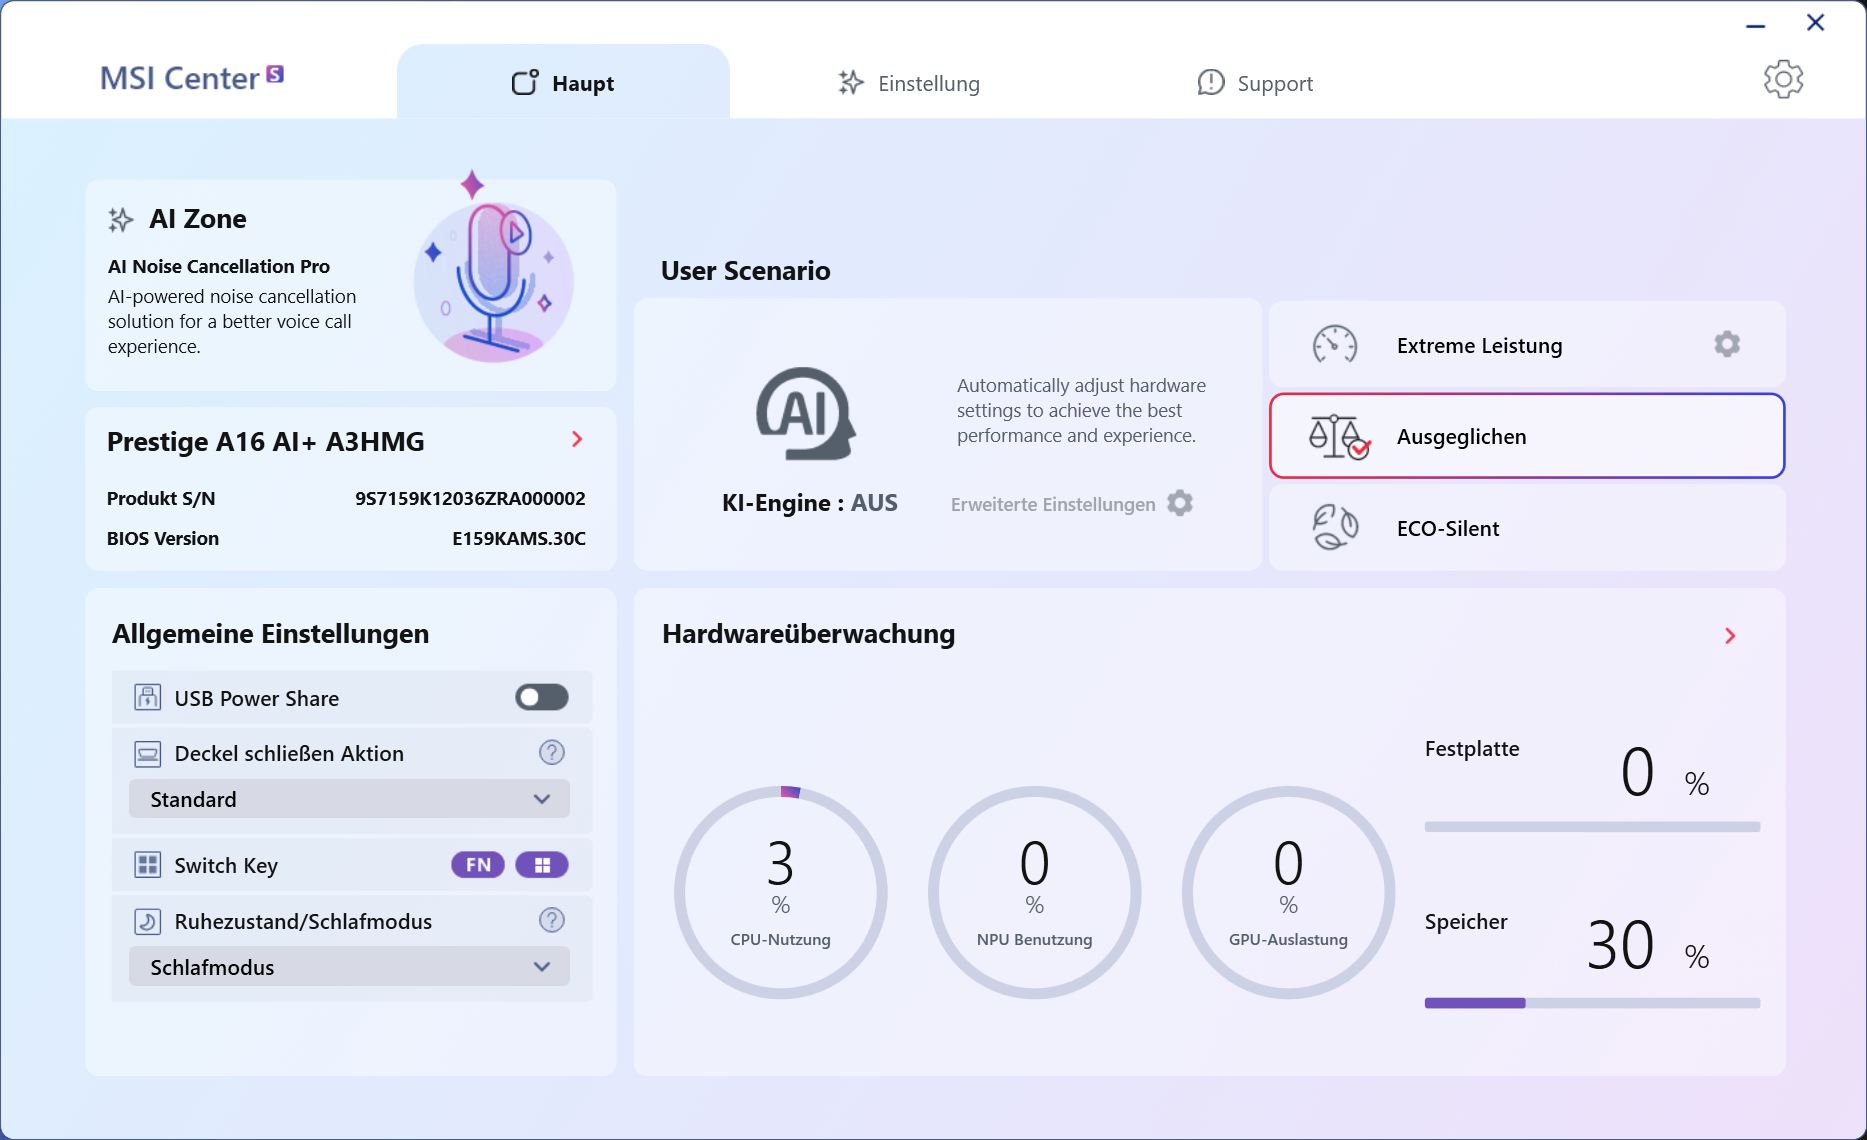
Task: Close the MSI Center window
Action: coord(1816,22)
